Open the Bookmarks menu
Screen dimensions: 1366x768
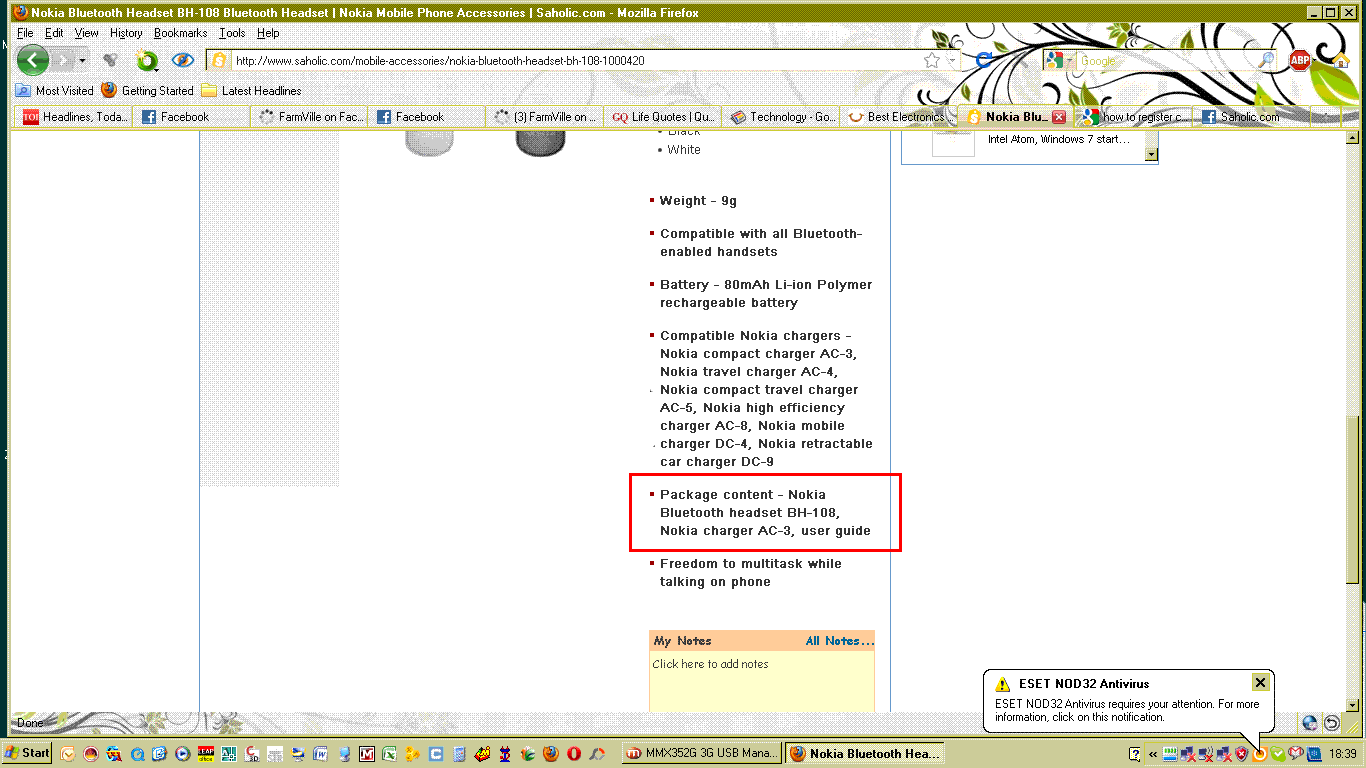click(x=180, y=33)
